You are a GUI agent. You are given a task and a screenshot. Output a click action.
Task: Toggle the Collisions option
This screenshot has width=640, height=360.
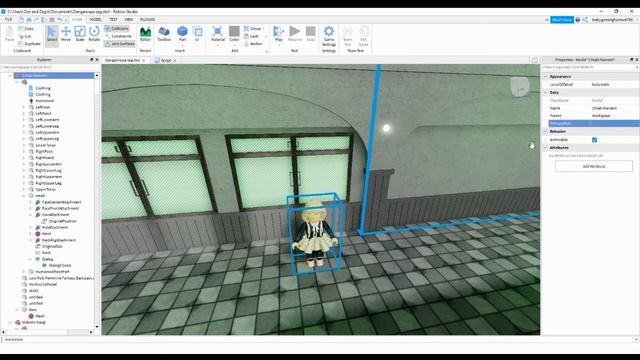tap(117, 29)
